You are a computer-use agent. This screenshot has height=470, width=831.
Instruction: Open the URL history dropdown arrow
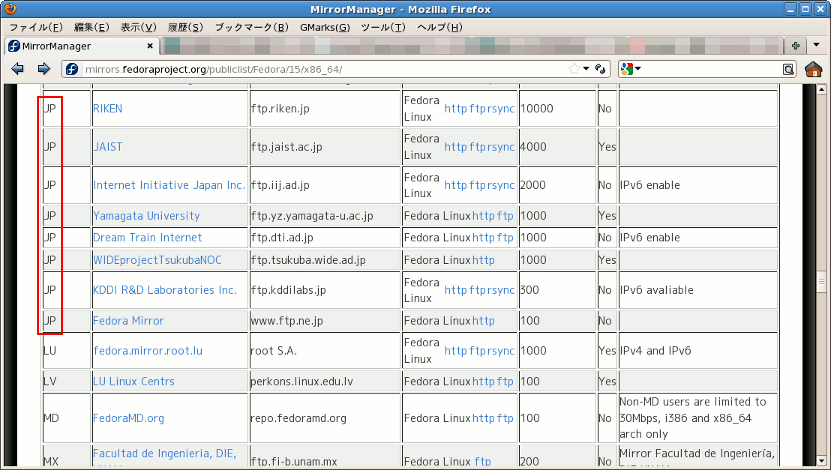(586, 69)
